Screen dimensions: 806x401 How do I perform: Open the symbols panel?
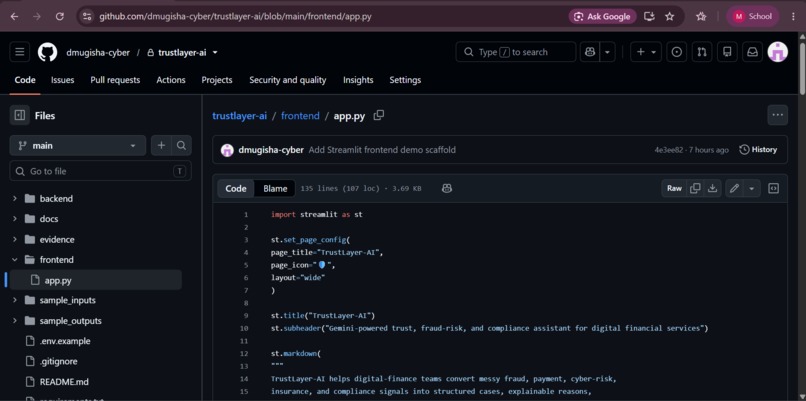tap(773, 188)
